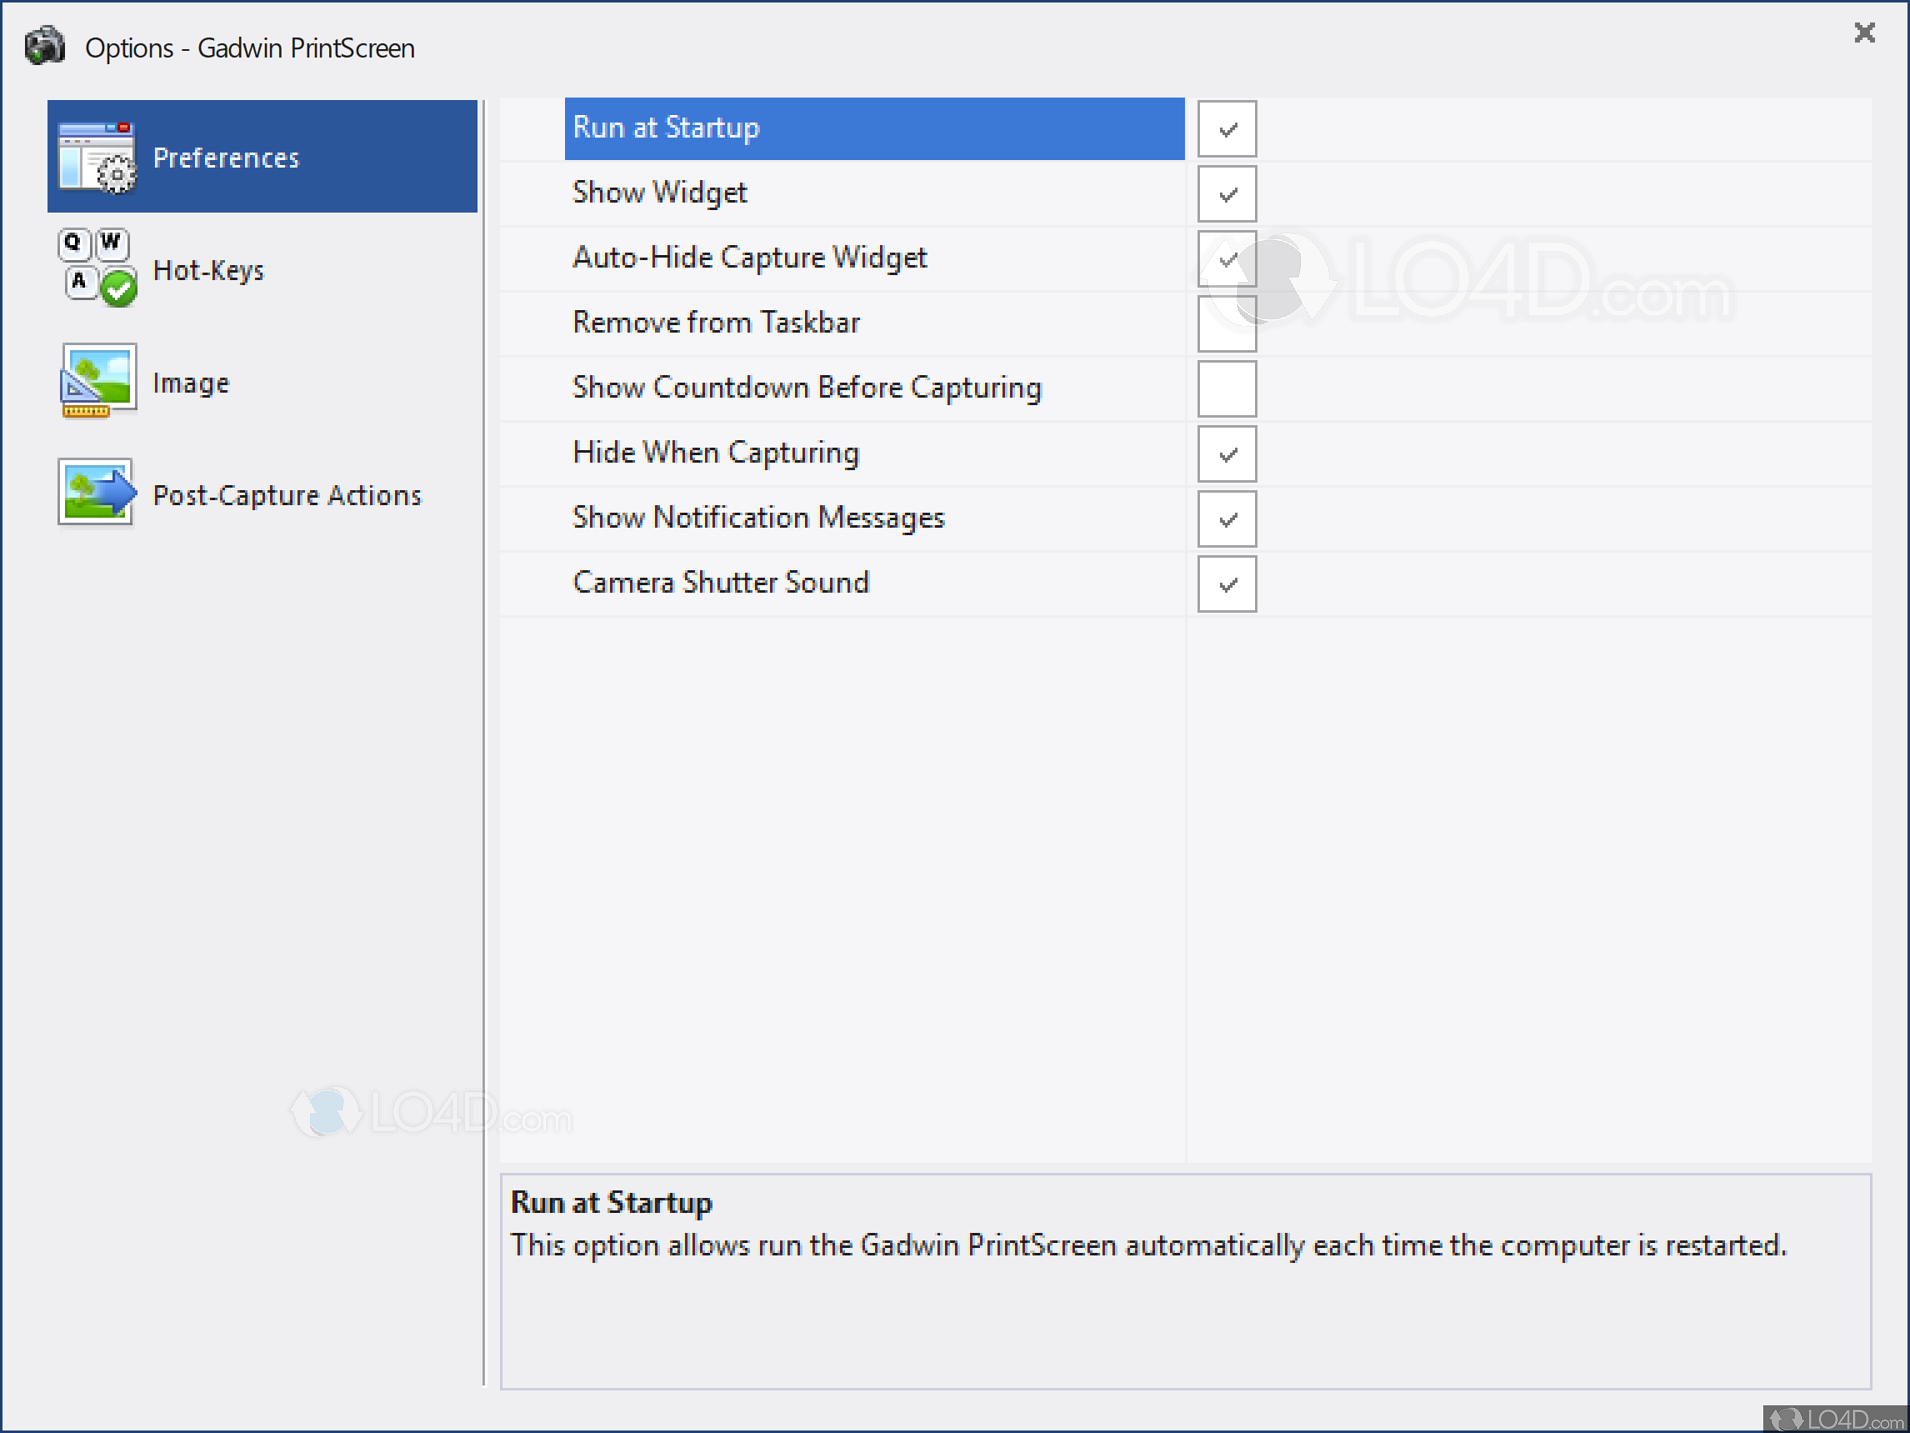
Task: Toggle Auto-Hide Capture Widget checkbox
Action: click(1227, 258)
